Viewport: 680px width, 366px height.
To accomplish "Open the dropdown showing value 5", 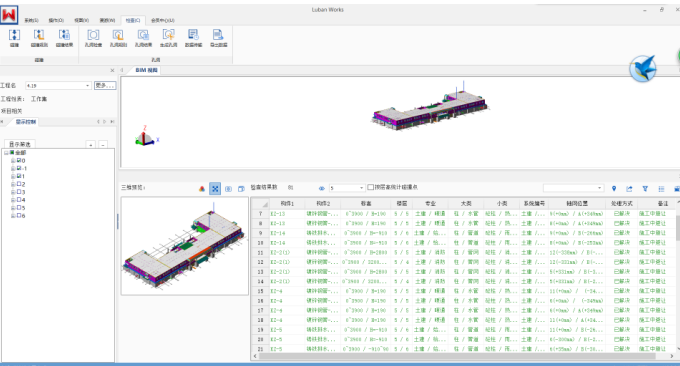I will point(347,188).
